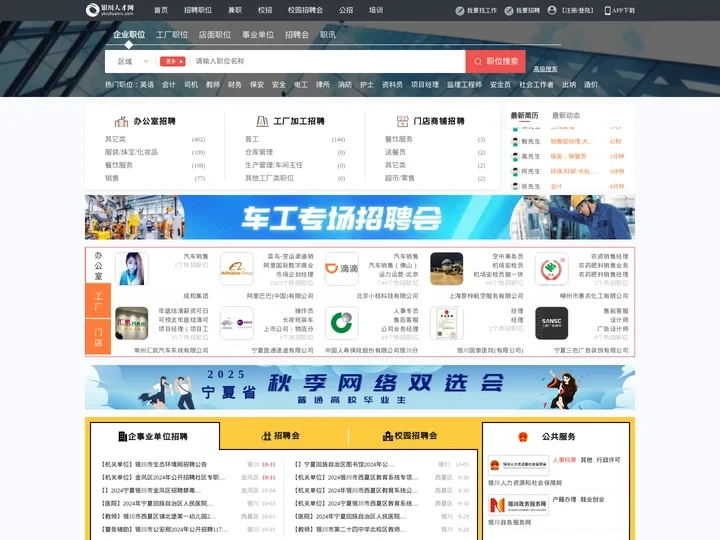The height and width of the screenshot is (540, 720).
Task: Click the 办公室招聘 briefcase icon
Action: tap(123, 121)
